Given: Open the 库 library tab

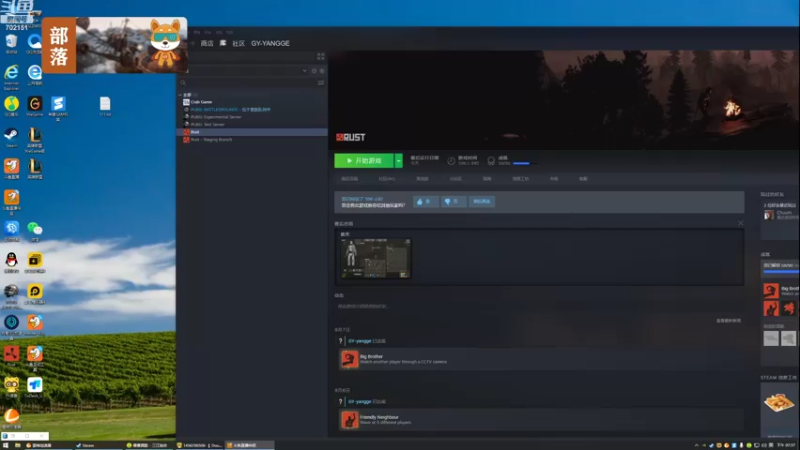Looking at the screenshot, I should tap(223, 43).
